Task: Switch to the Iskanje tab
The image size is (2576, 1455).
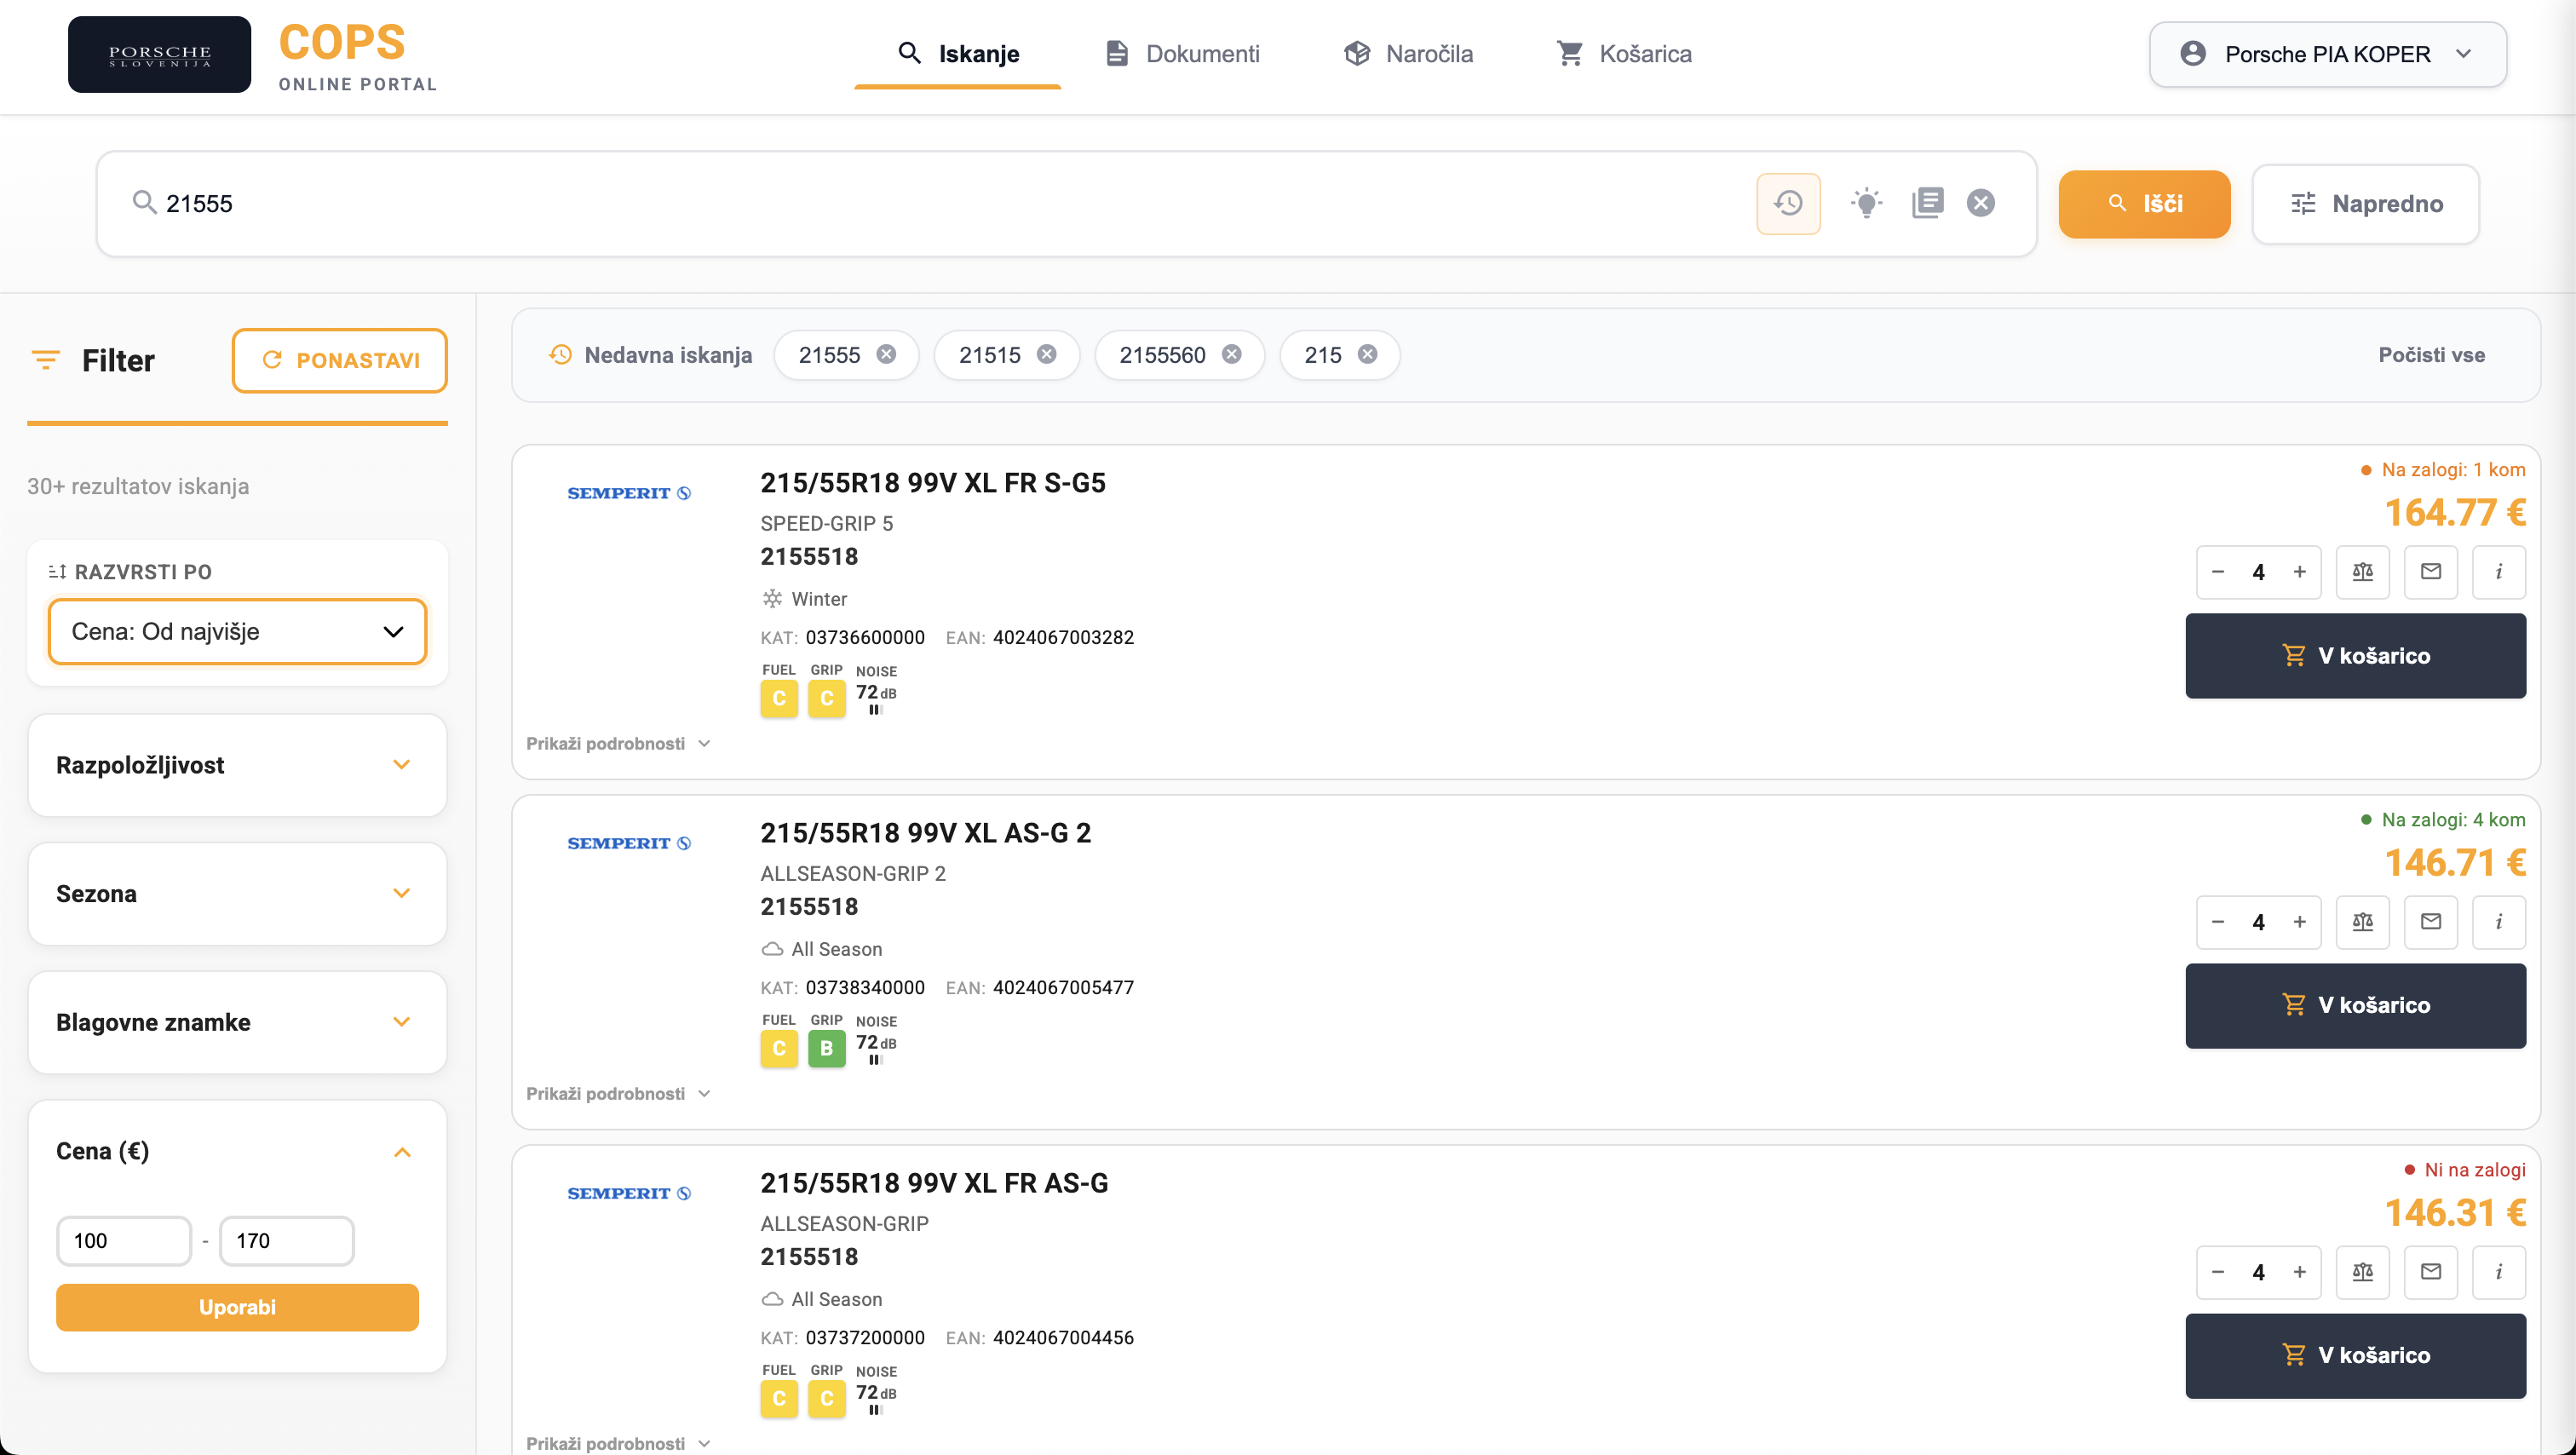Action: point(958,54)
